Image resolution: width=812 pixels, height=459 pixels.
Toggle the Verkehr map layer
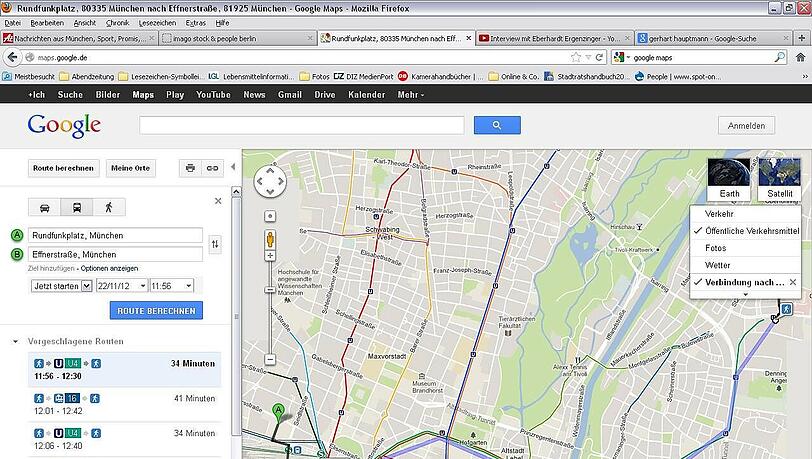(746, 213)
